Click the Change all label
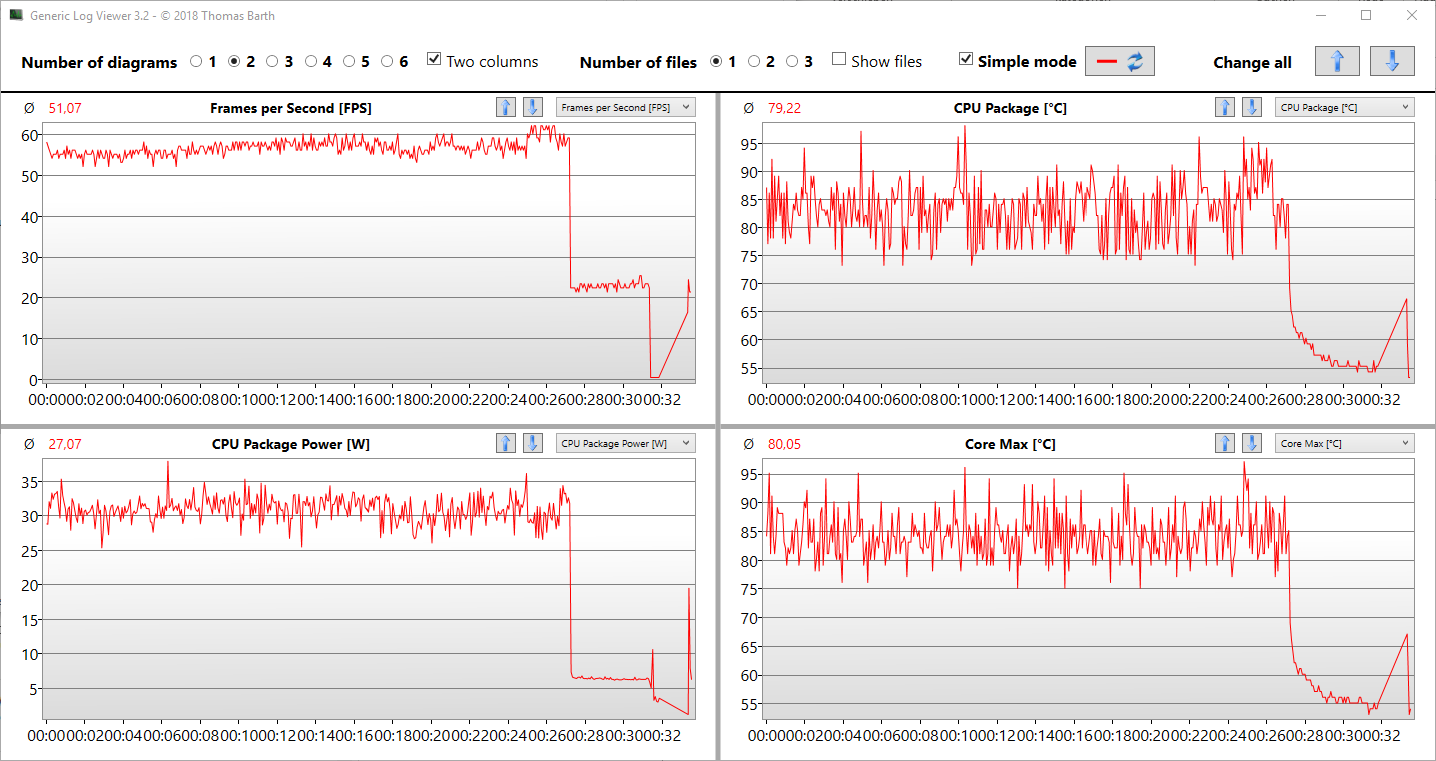 tap(1252, 62)
